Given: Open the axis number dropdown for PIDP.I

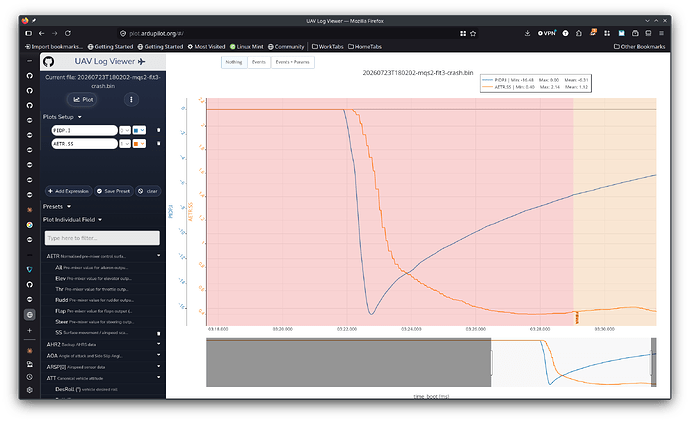Looking at the screenshot, I should [125, 130].
